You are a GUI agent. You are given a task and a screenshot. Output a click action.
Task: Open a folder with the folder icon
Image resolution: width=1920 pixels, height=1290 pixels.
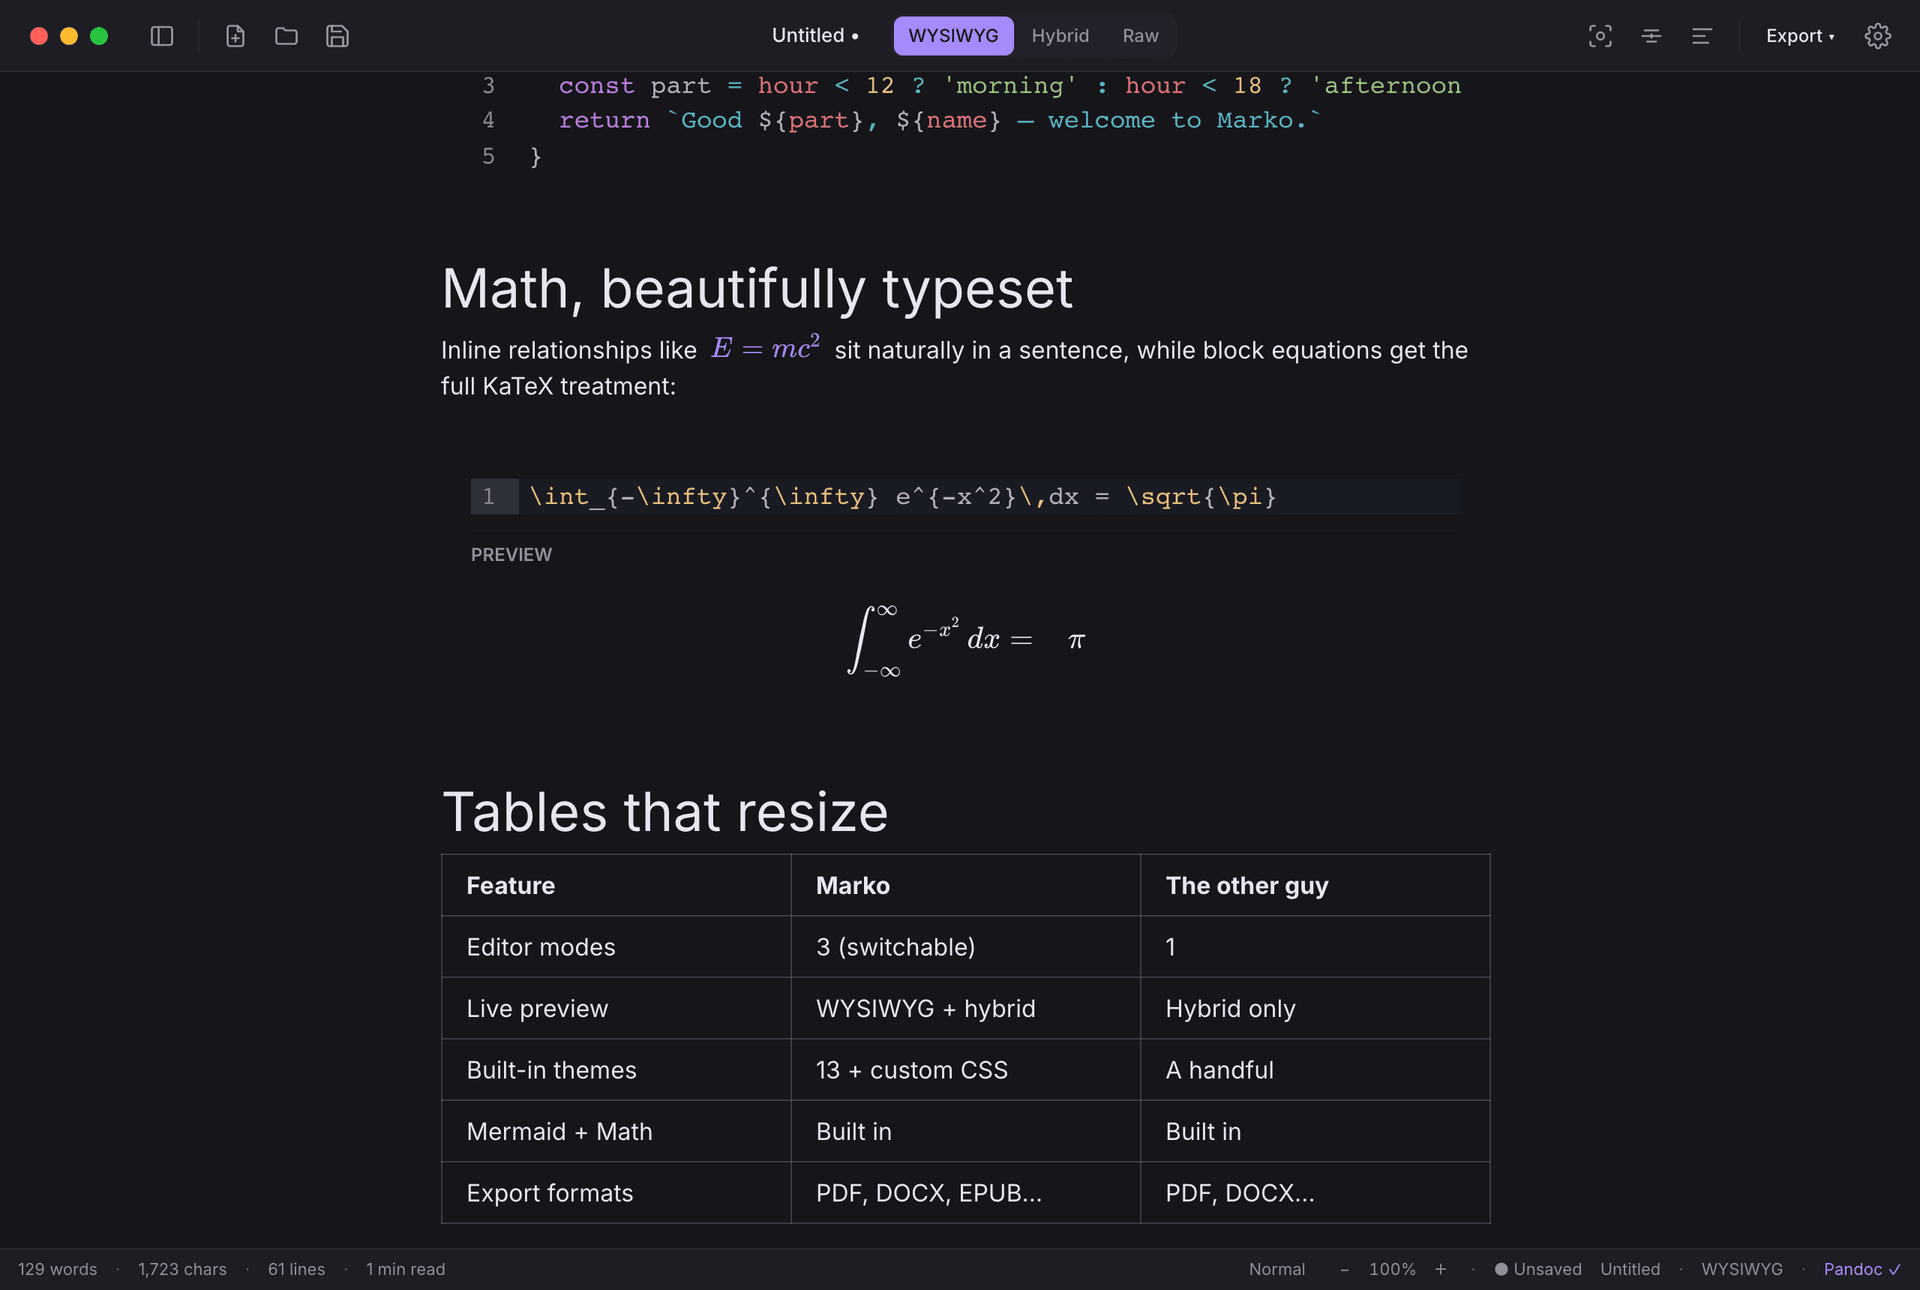click(x=286, y=36)
